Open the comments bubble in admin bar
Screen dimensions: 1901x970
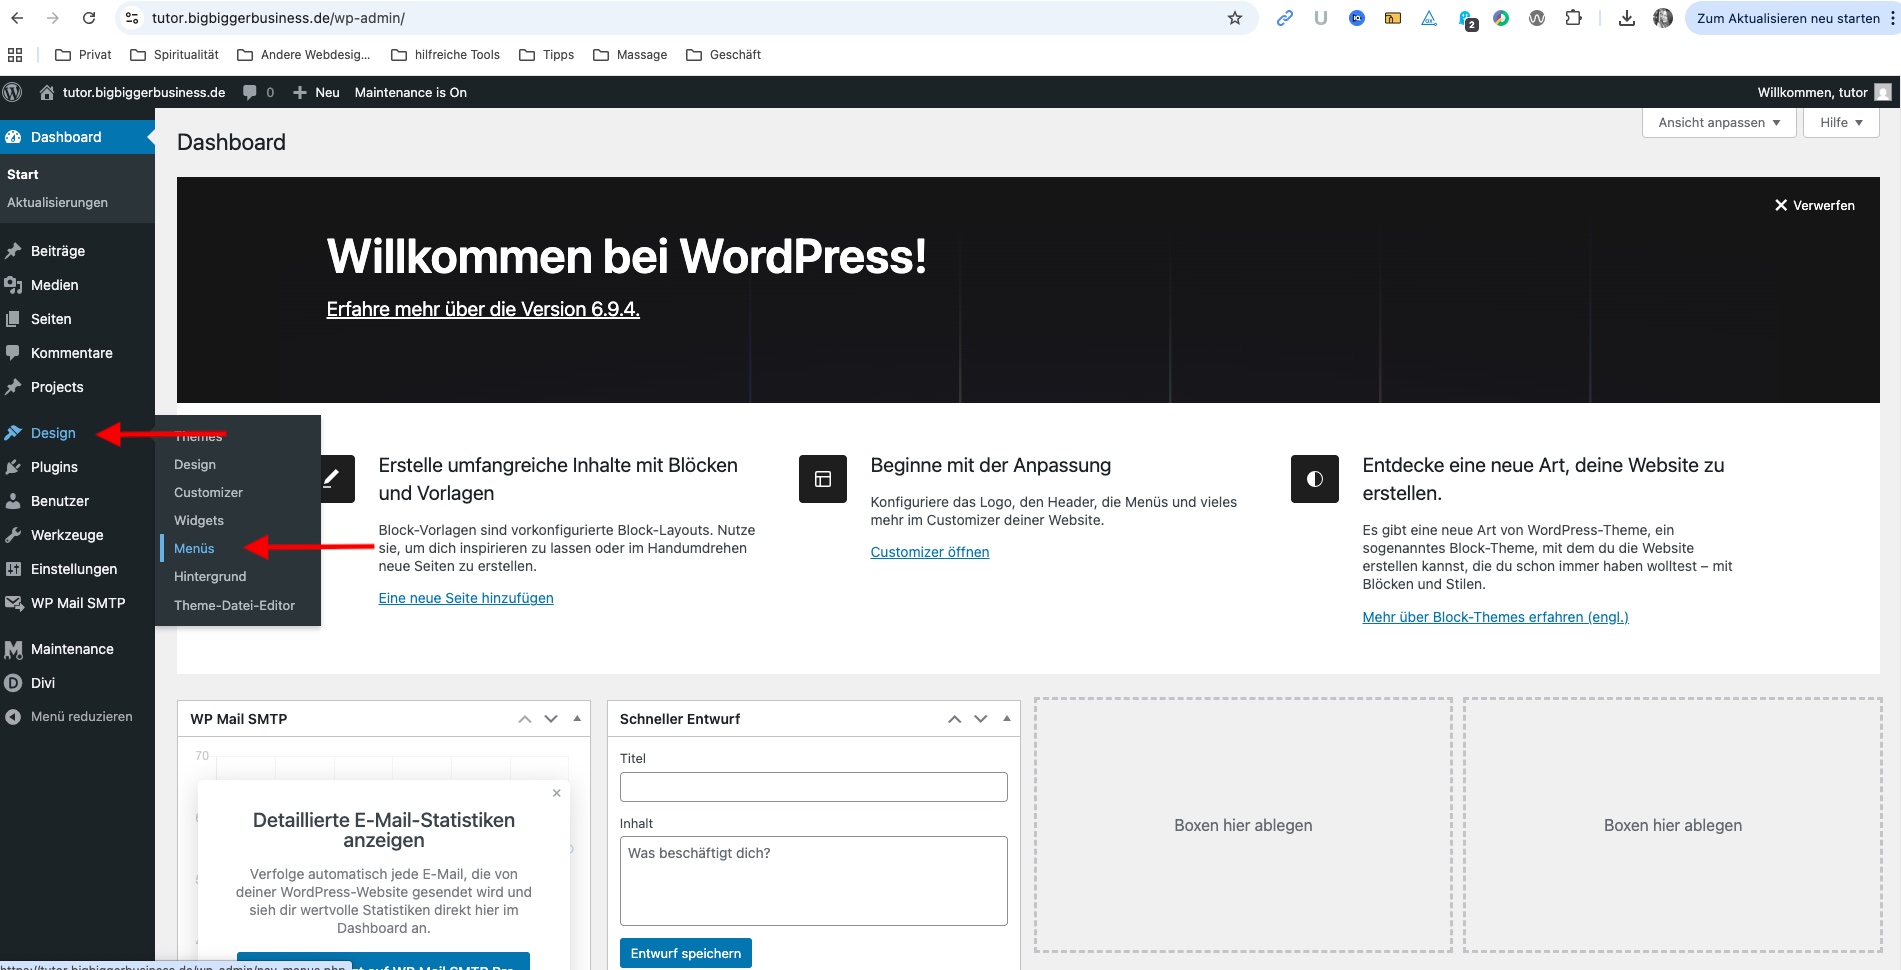point(258,92)
